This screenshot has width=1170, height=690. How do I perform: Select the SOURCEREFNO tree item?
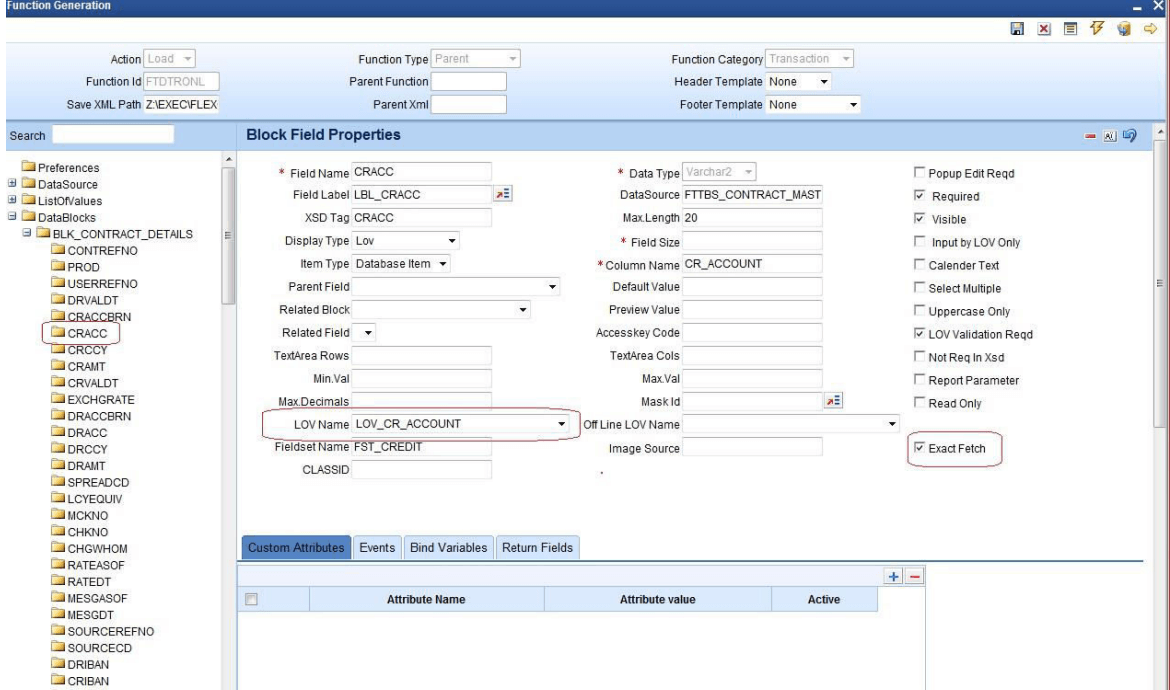click(x=110, y=631)
